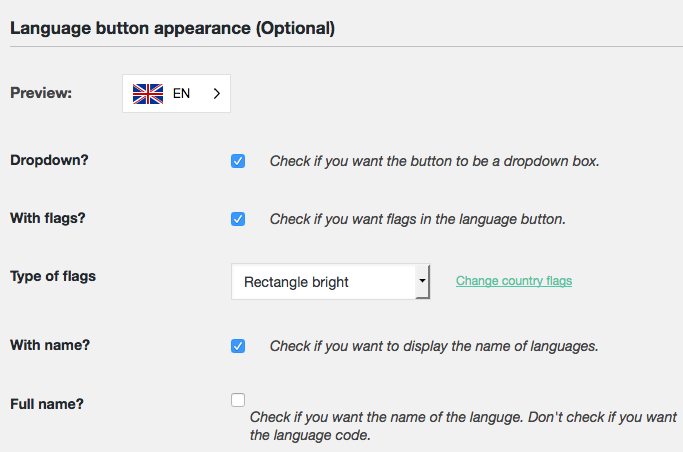The image size is (683, 452).
Task: Open the Rectangle bright flag type dropdown
Action: click(322, 282)
